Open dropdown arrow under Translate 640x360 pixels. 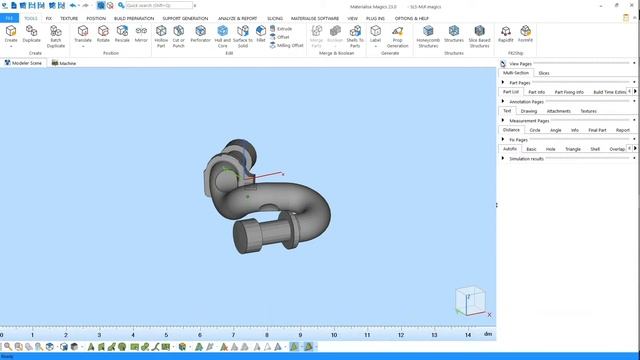(x=83, y=46)
